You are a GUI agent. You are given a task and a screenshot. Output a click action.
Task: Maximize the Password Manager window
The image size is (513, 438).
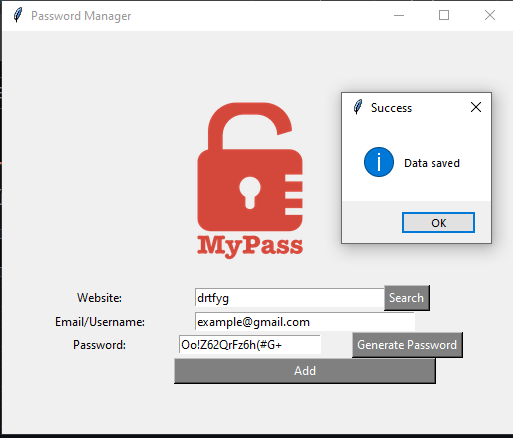coord(444,15)
